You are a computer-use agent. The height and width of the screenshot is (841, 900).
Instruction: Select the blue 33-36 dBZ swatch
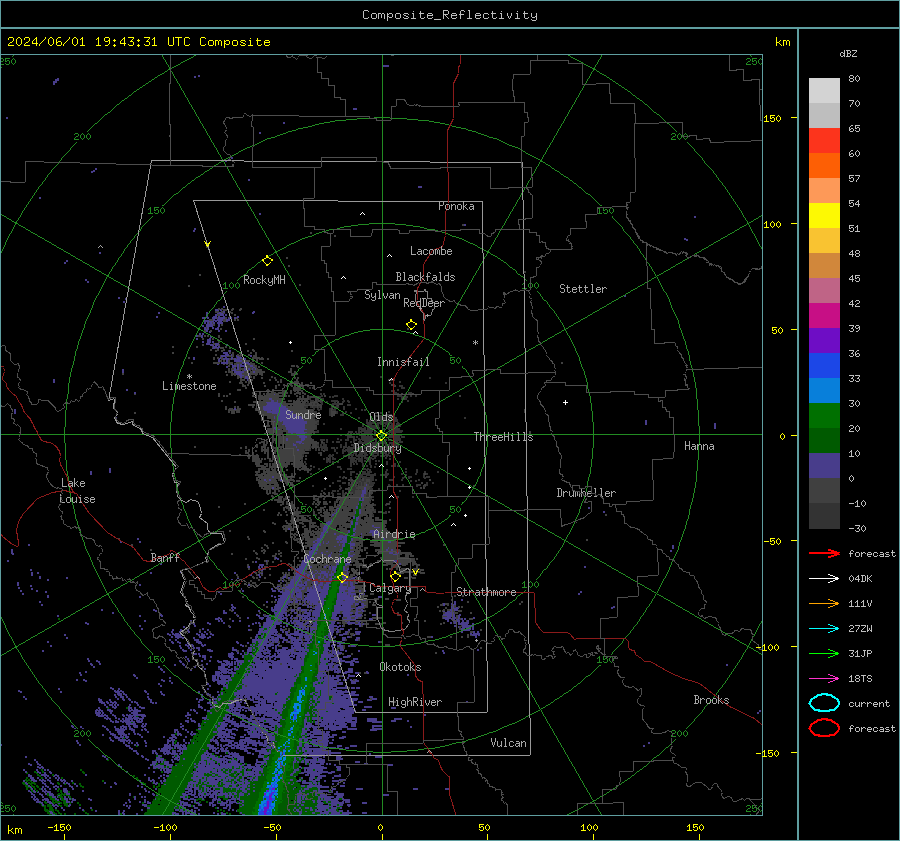tap(824, 366)
